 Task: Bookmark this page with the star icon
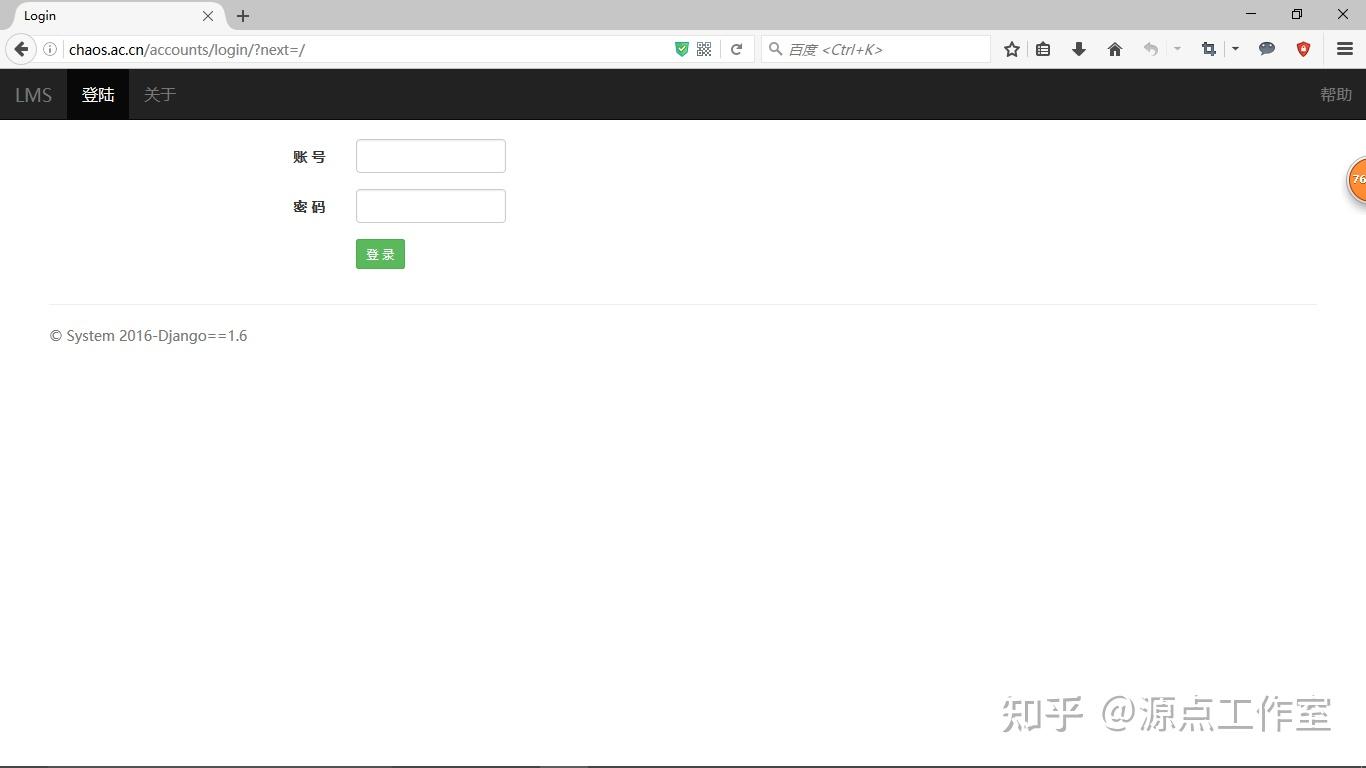(1011, 48)
